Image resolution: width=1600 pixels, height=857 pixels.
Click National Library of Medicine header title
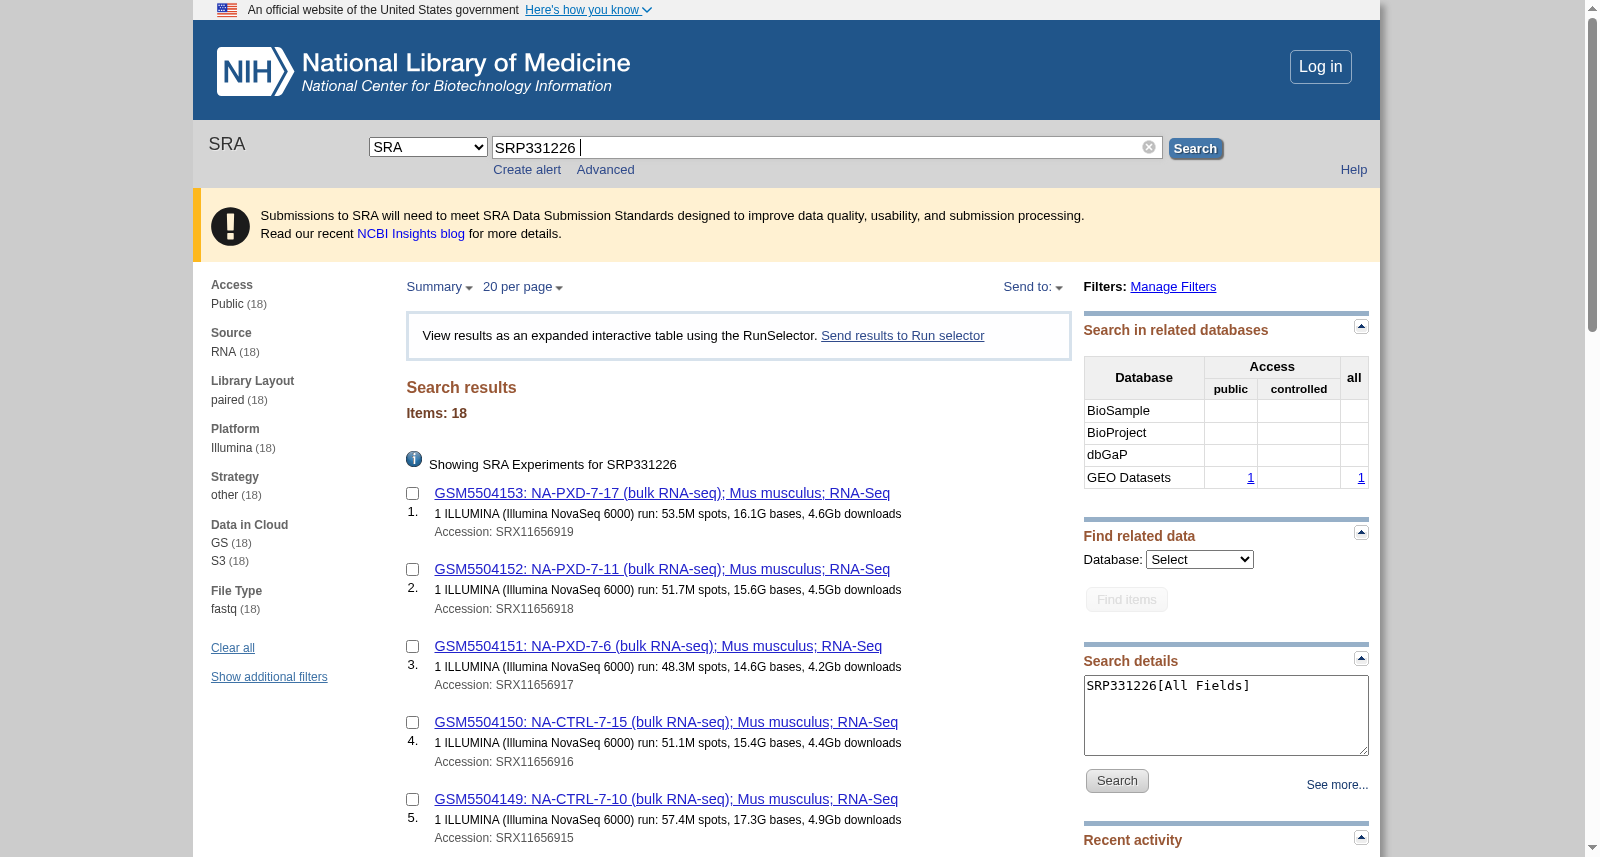(466, 63)
